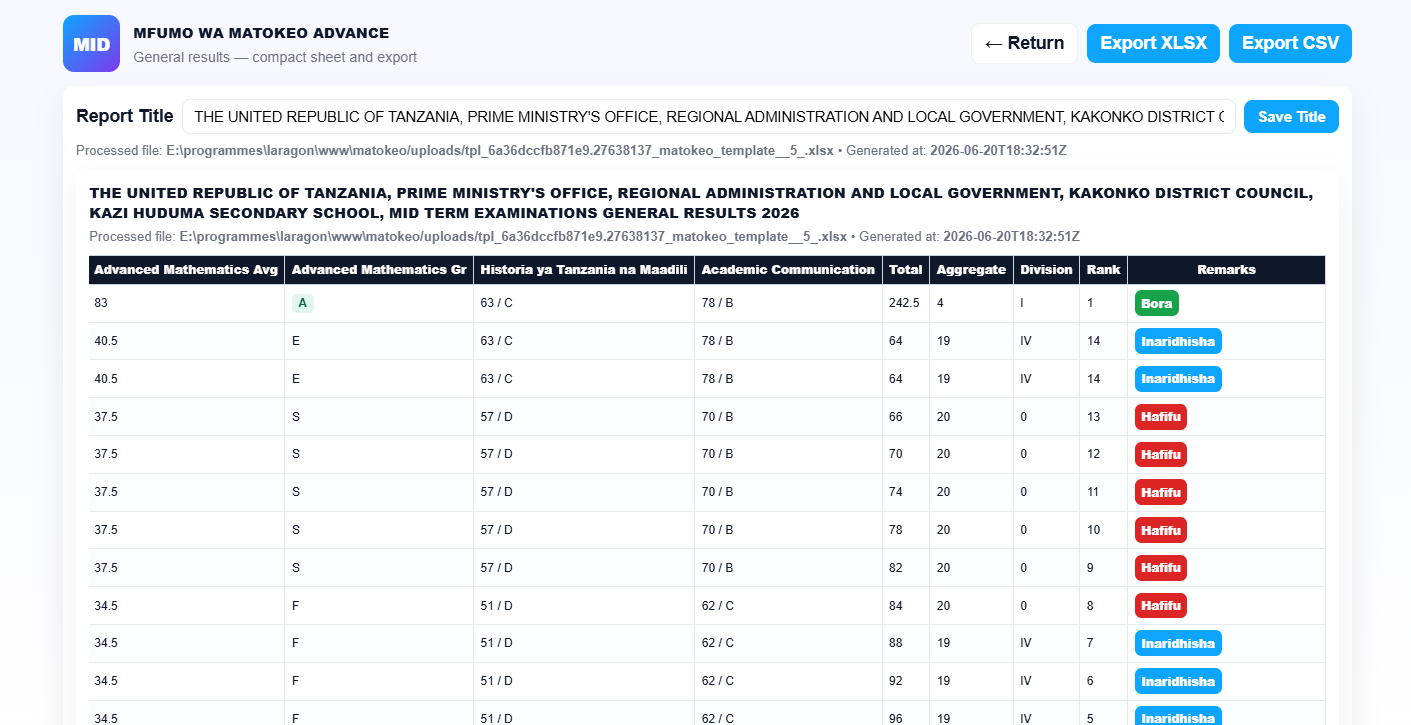Click the Hafifu badge in rank 8 row
The width and height of the screenshot is (1411, 725).
click(x=1161, y=606)
